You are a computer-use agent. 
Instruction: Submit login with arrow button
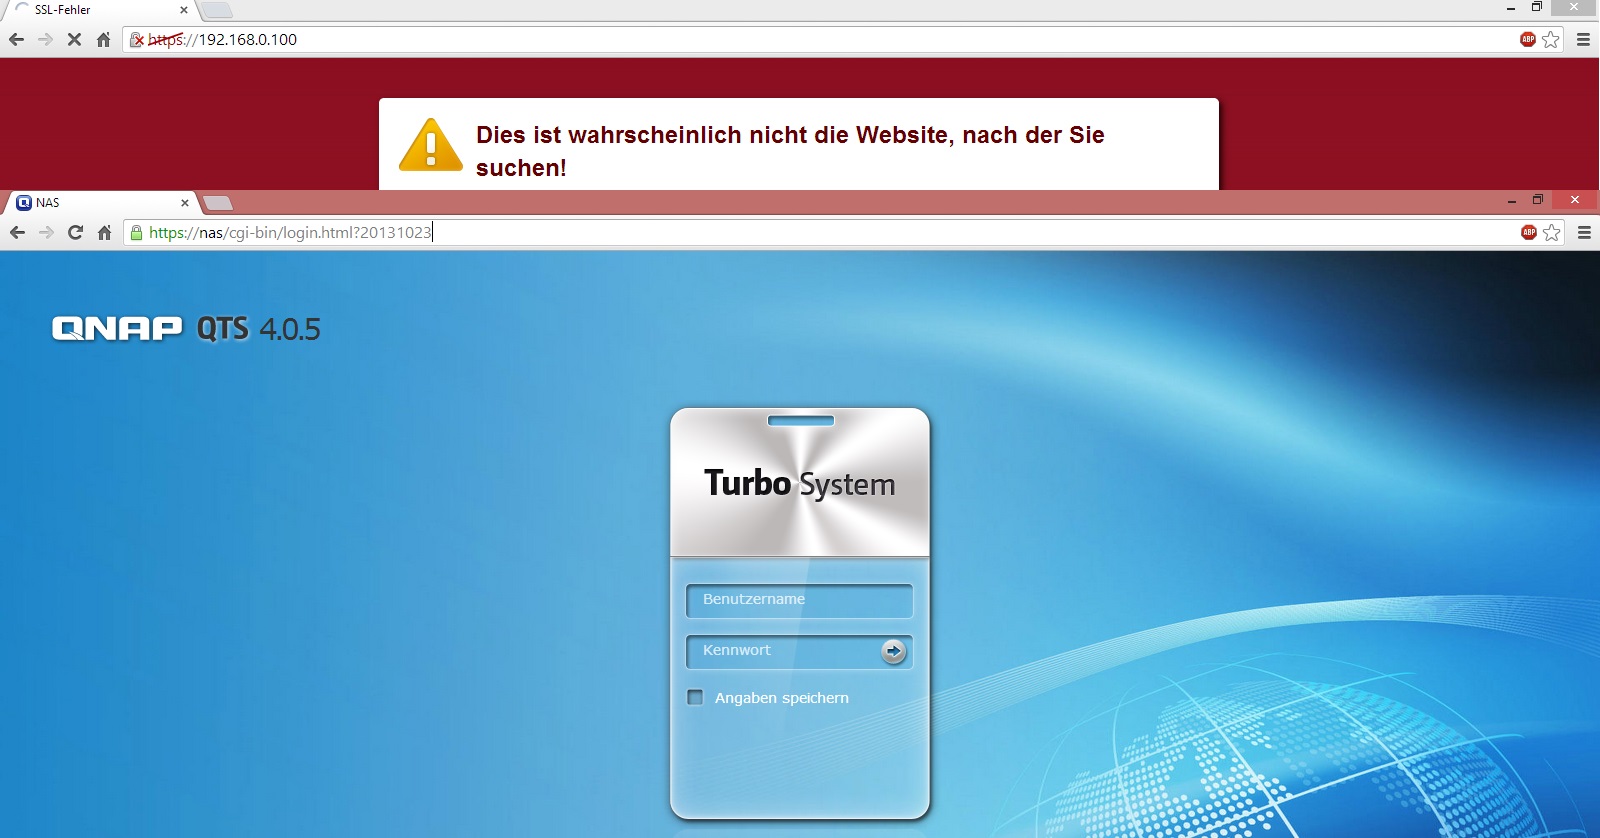[x=894, y=651]
